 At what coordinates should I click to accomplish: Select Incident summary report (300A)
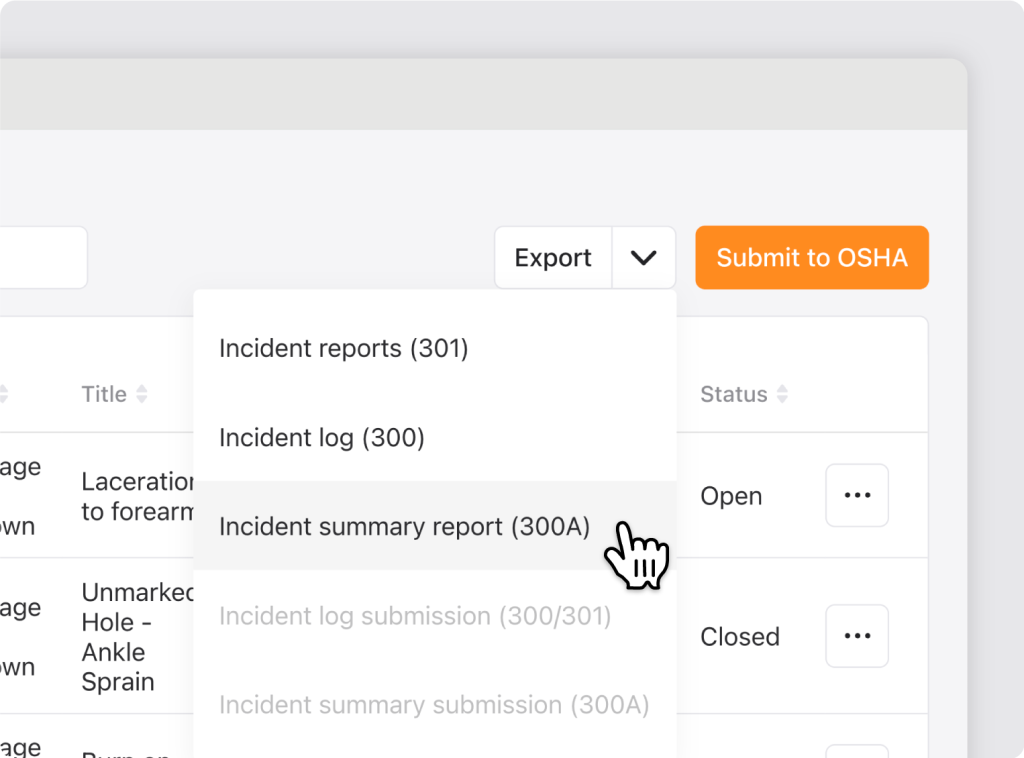click(404, 526)
